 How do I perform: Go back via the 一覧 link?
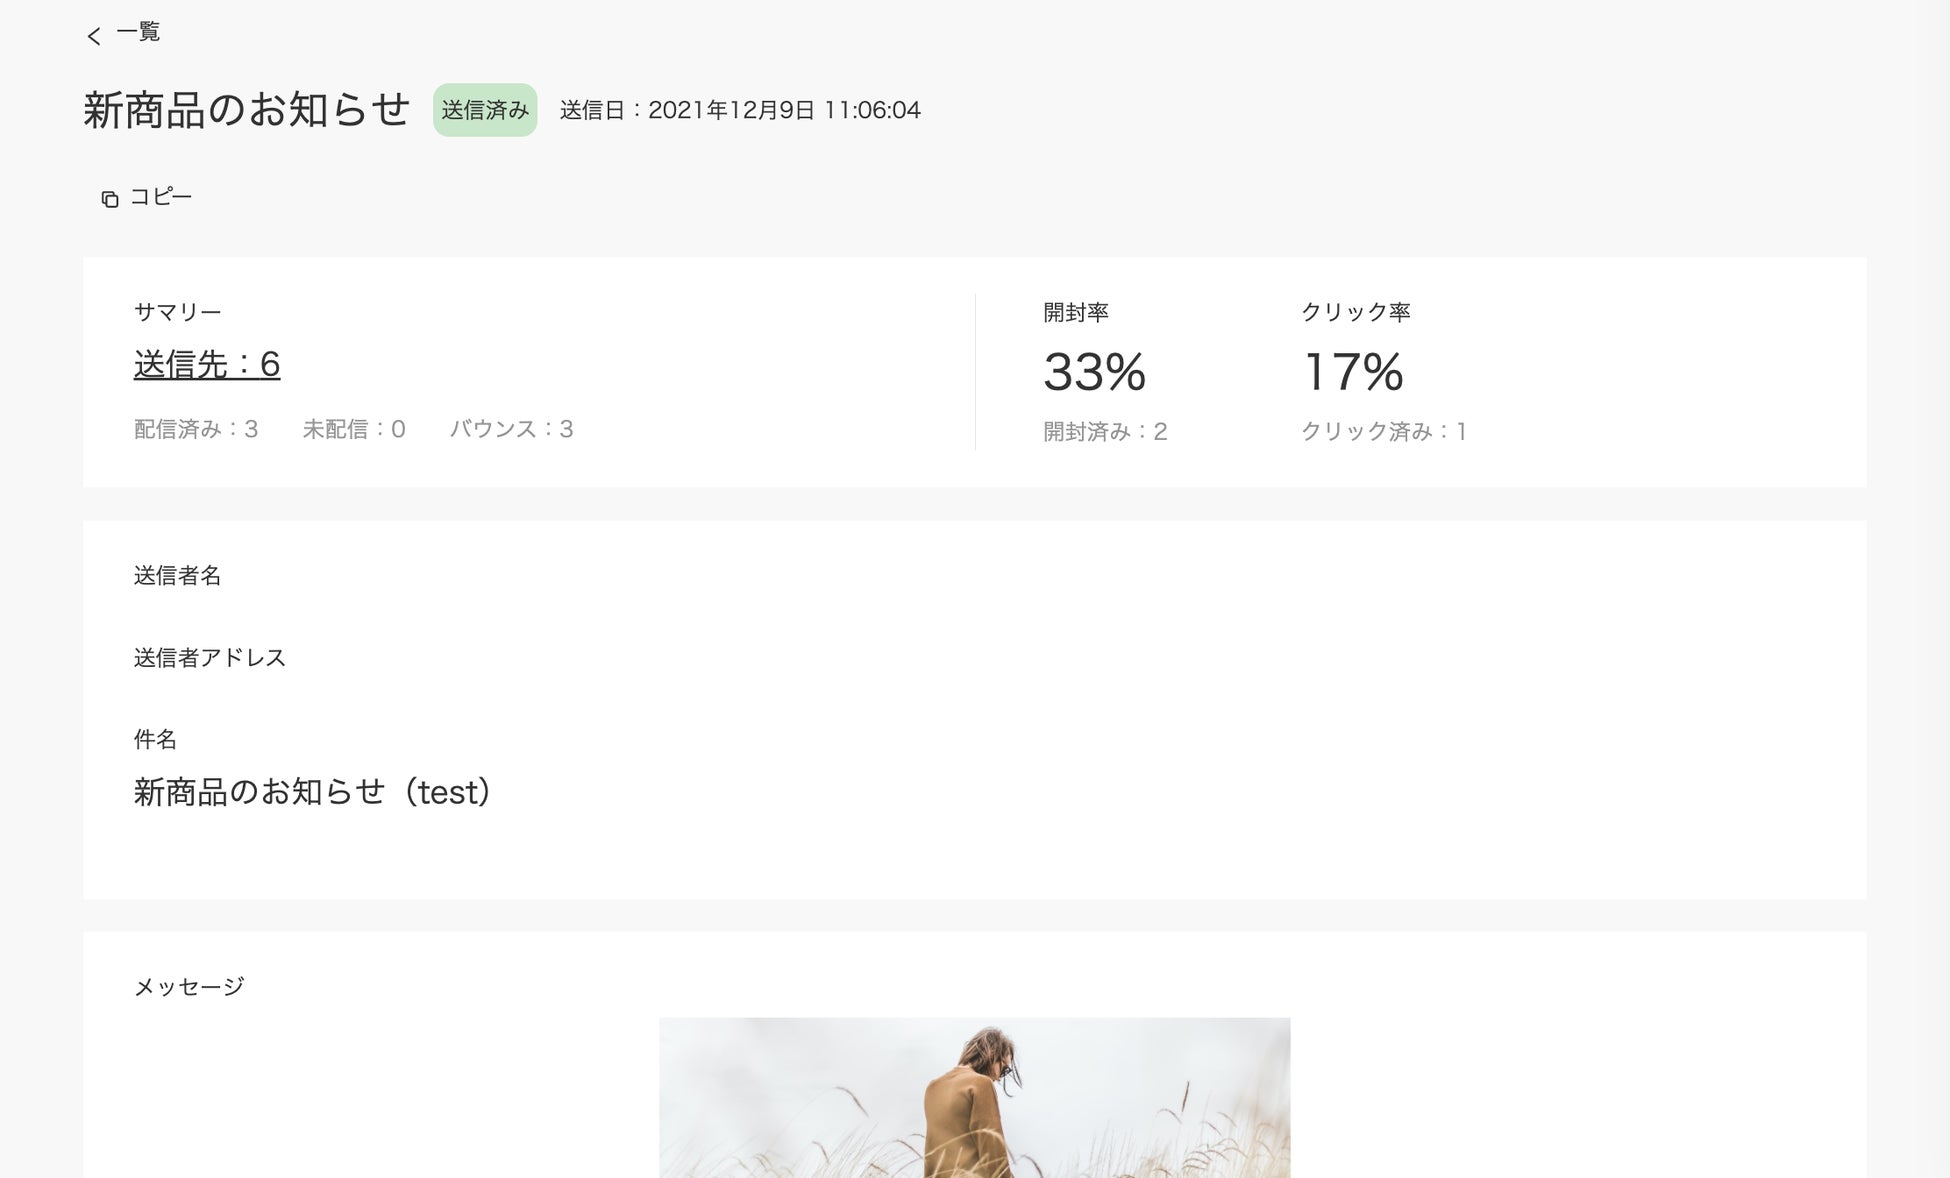pyautogui.click(x=138, y=32)
